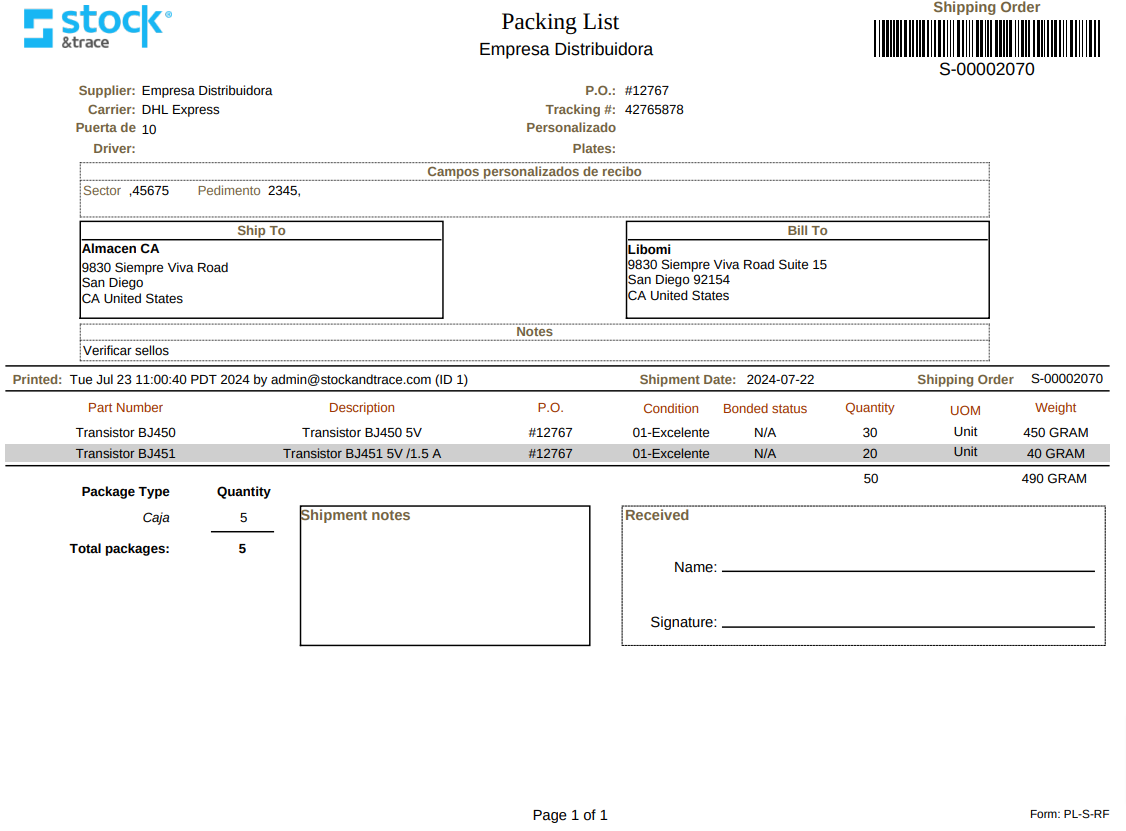Click '9830 Siempre Viva Road Suite 15' address
Image resolution: width=1126 pixels, height=831 pixels.
727,264
